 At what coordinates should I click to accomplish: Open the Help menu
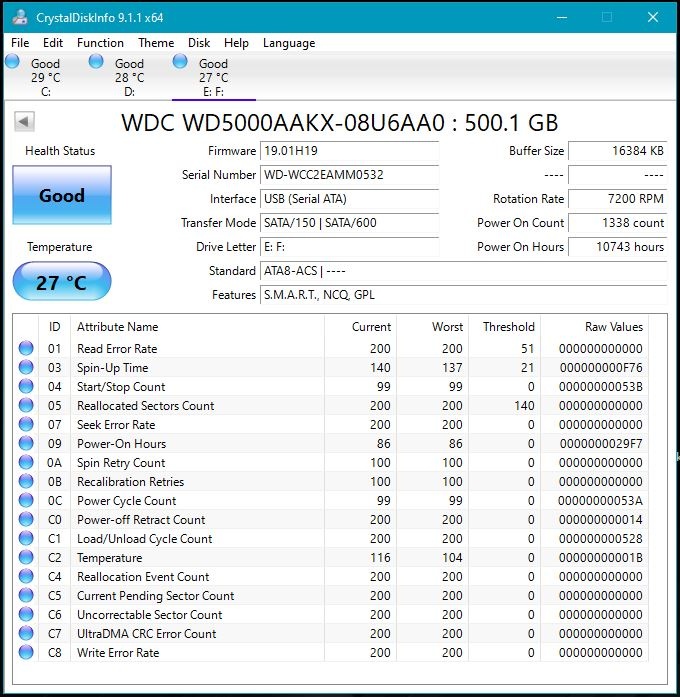(x=236, y=43)
